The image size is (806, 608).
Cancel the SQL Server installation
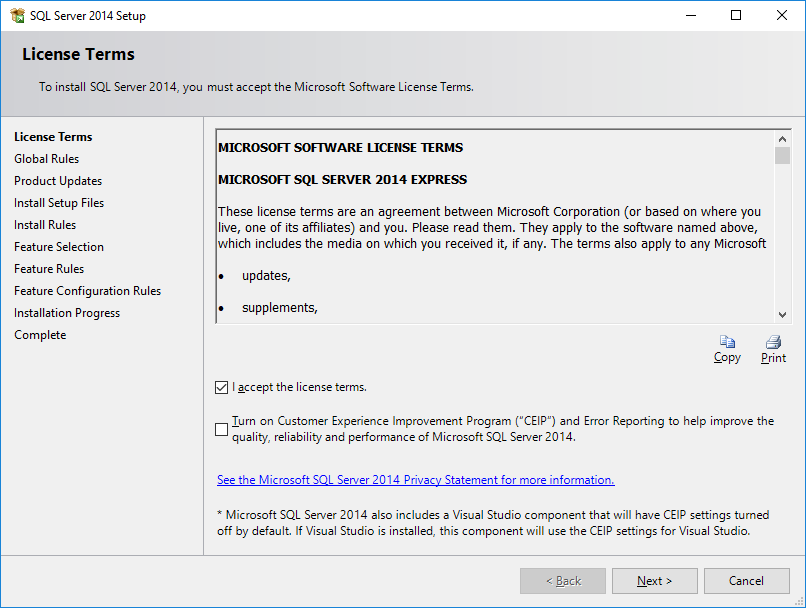coord(747,580)
